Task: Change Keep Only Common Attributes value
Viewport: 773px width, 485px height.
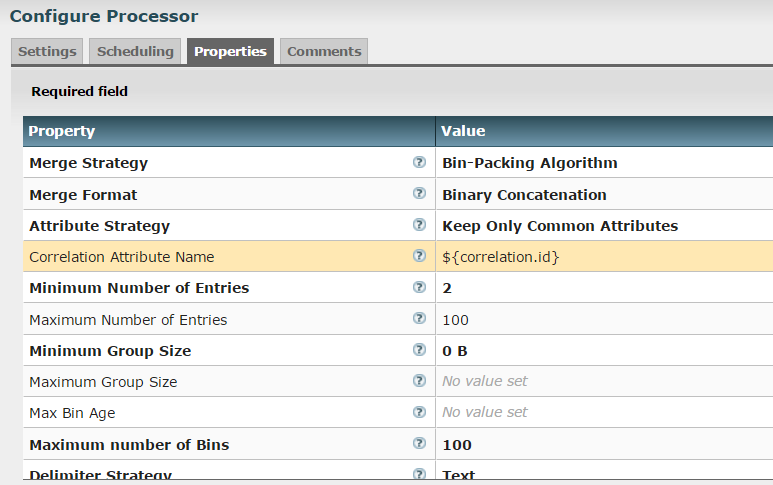Action: point(560,226)
